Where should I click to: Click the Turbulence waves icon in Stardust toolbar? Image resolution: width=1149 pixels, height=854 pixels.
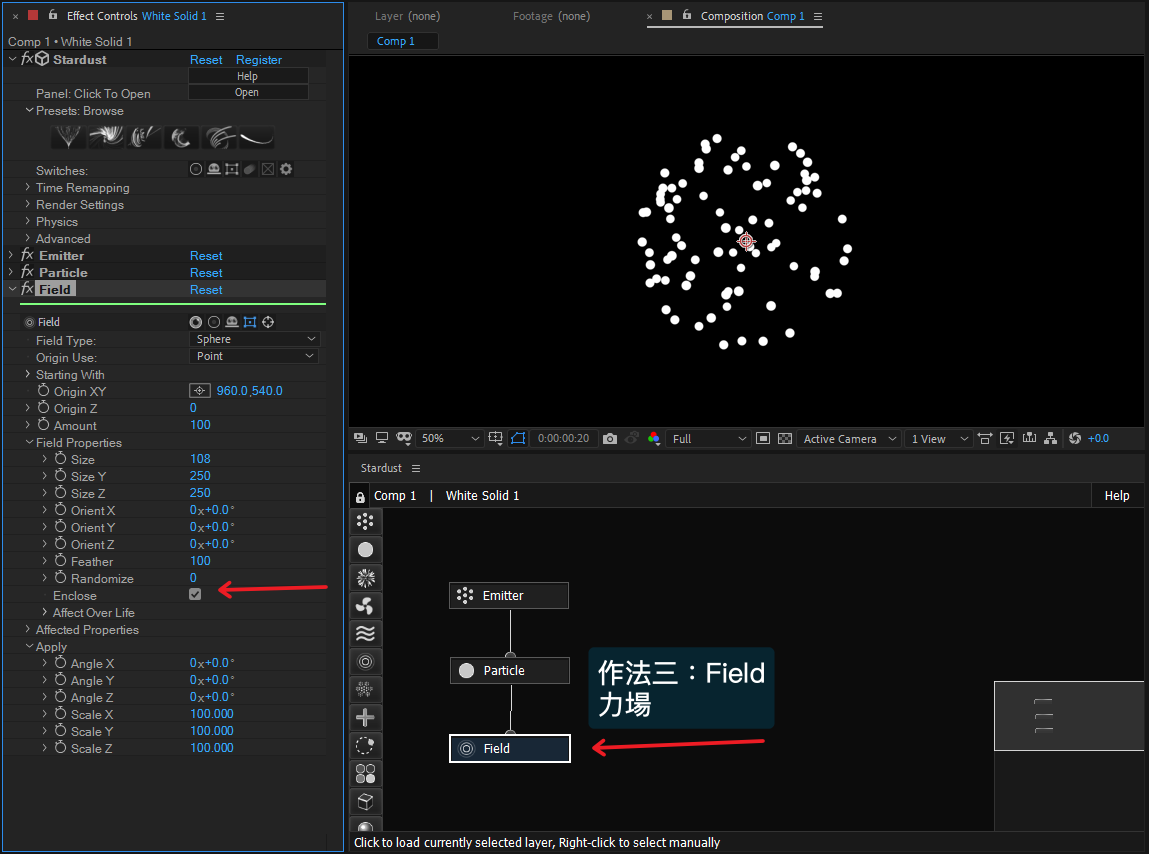point(365,633)
